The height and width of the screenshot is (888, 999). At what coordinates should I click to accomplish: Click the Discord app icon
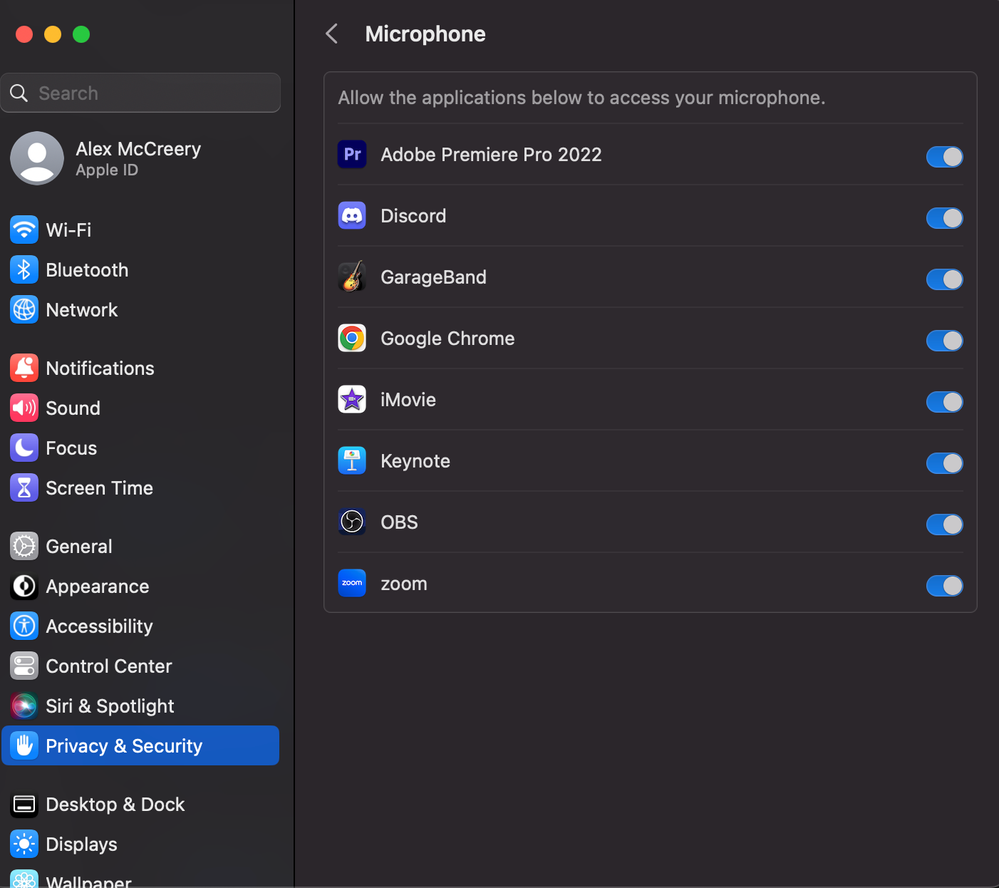352,216
